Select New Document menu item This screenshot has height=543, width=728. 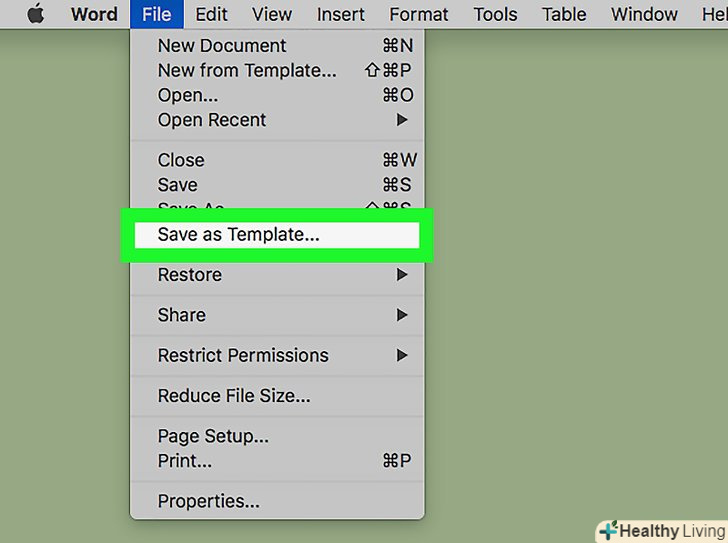point(222,46)
